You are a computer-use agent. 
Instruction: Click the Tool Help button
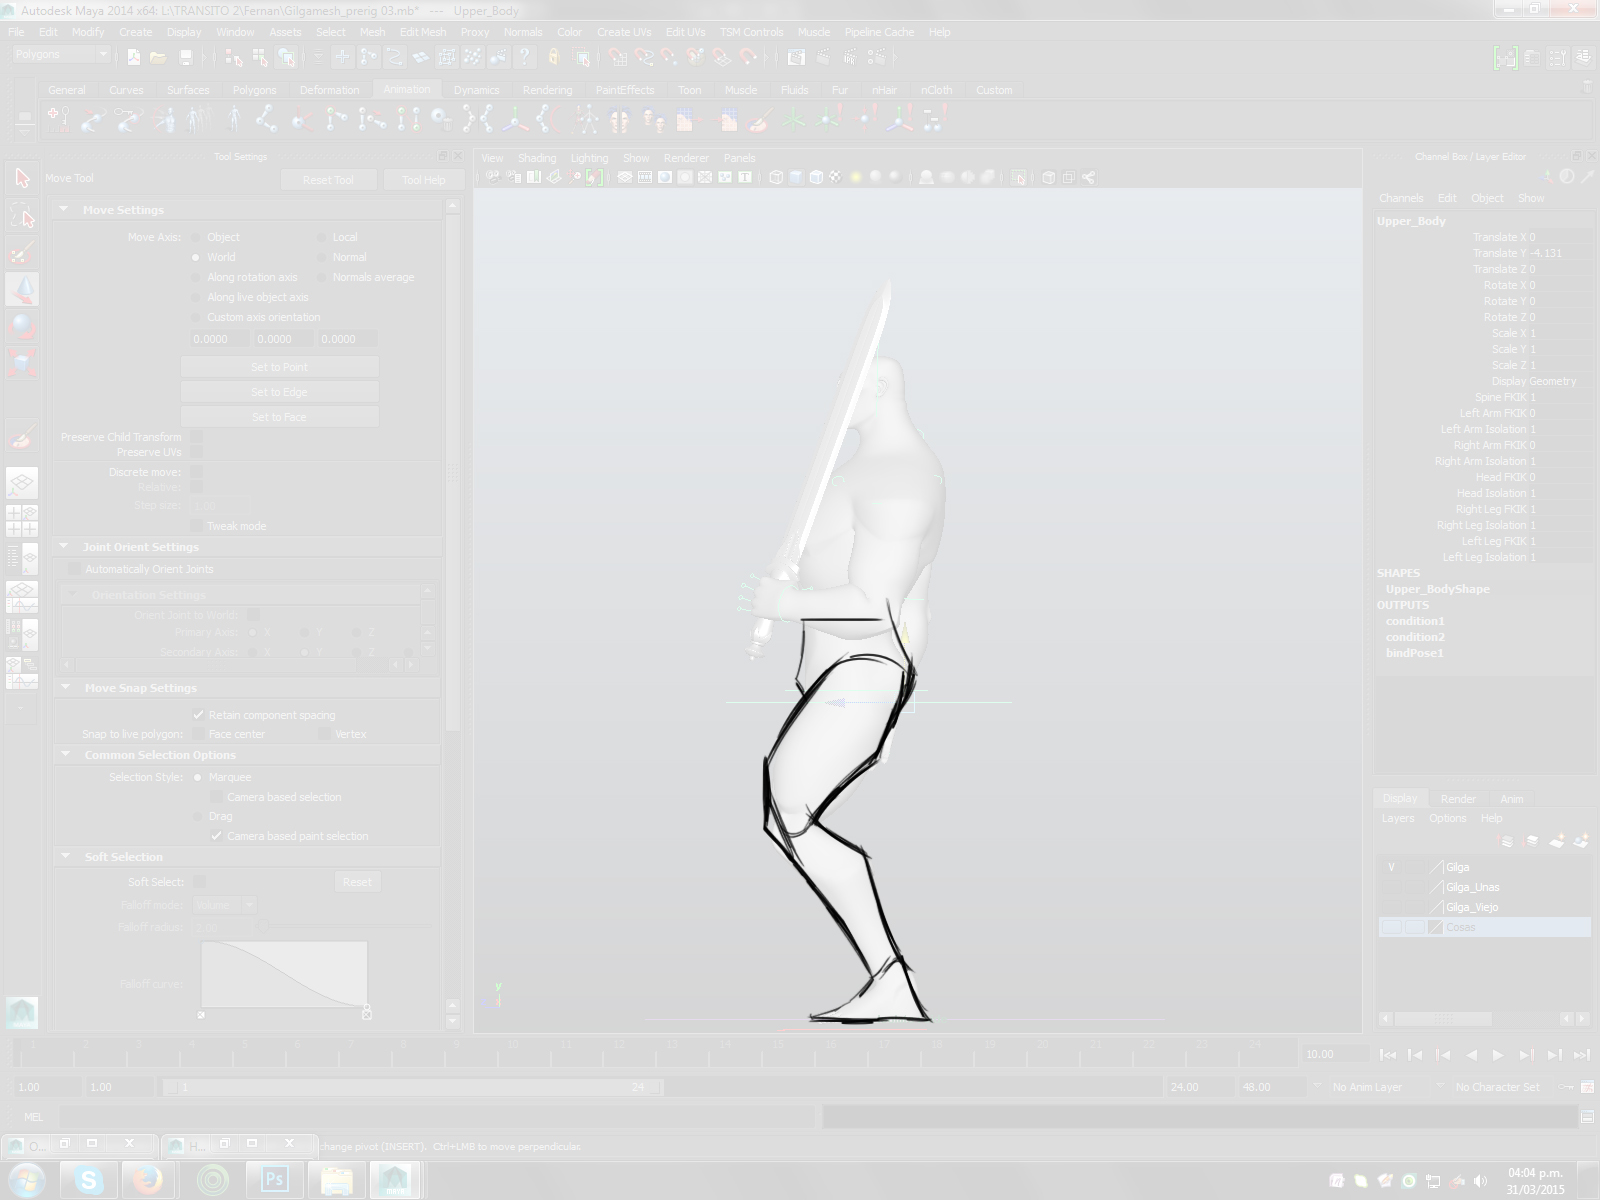pos(423,180)
